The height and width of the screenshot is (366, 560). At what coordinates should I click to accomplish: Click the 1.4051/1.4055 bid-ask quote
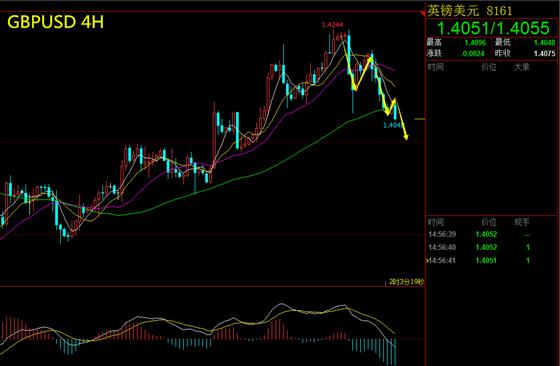[493, 28]
